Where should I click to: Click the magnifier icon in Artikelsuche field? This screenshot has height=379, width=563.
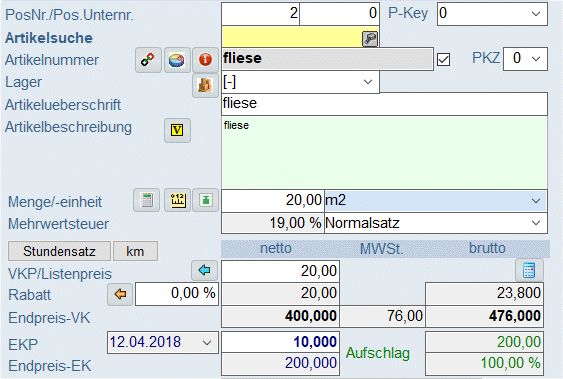[x=369, y=39]
